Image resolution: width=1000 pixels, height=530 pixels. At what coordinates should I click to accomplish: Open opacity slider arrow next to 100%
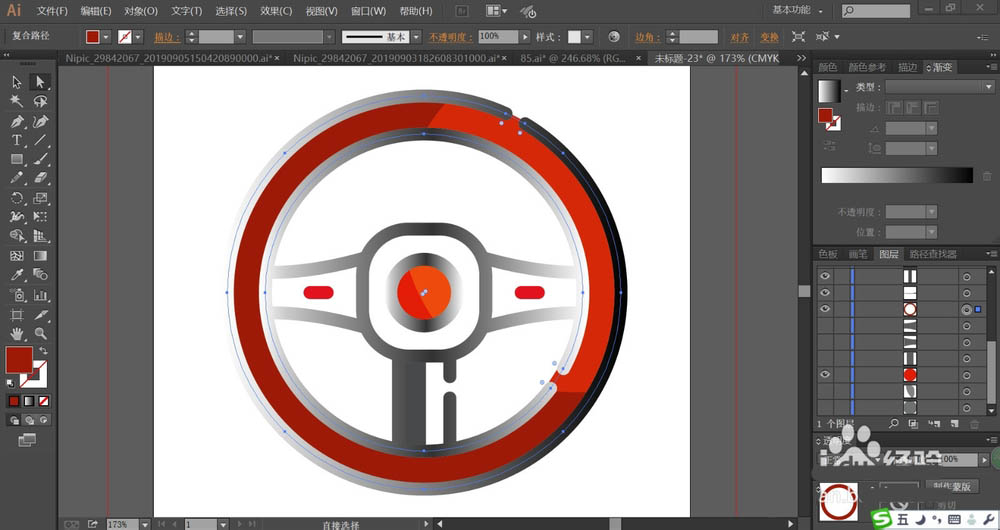coord(526,37)
